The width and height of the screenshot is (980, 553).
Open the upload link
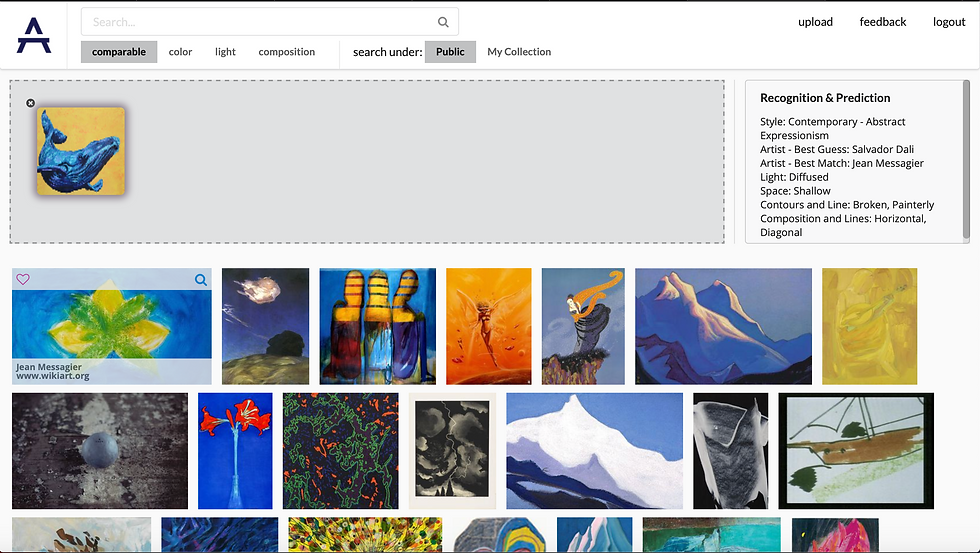pyautogui.click(x=816, y=22)
